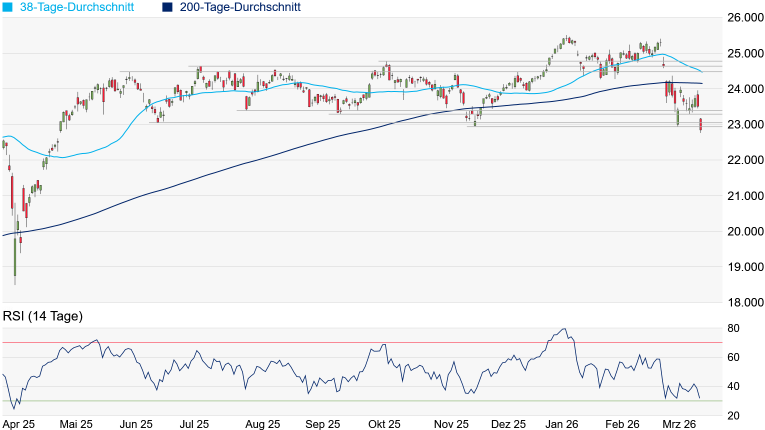Click the RSI 80 axis label
The height and width of the screenshot is (430, 765).
pos(733,328)
